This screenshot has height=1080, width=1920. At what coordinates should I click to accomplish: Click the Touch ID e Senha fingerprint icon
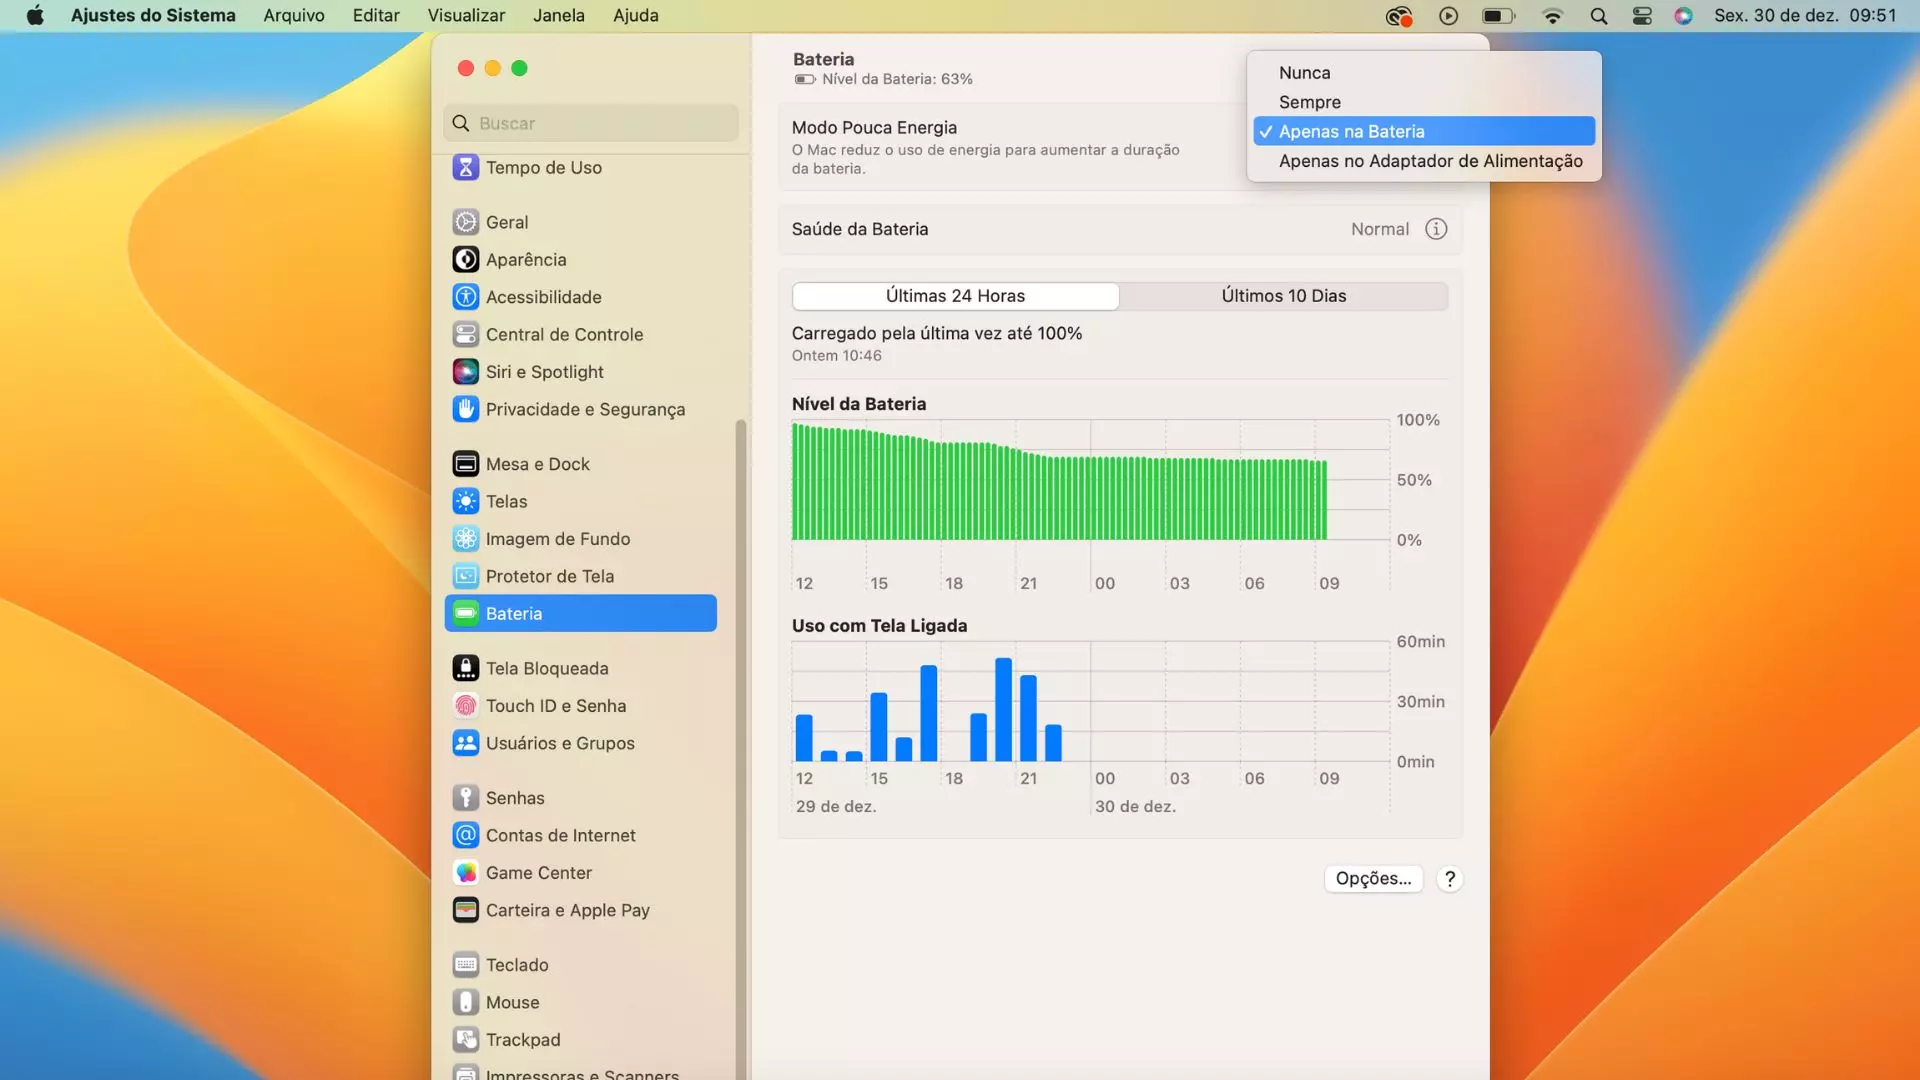coord(465,706)
